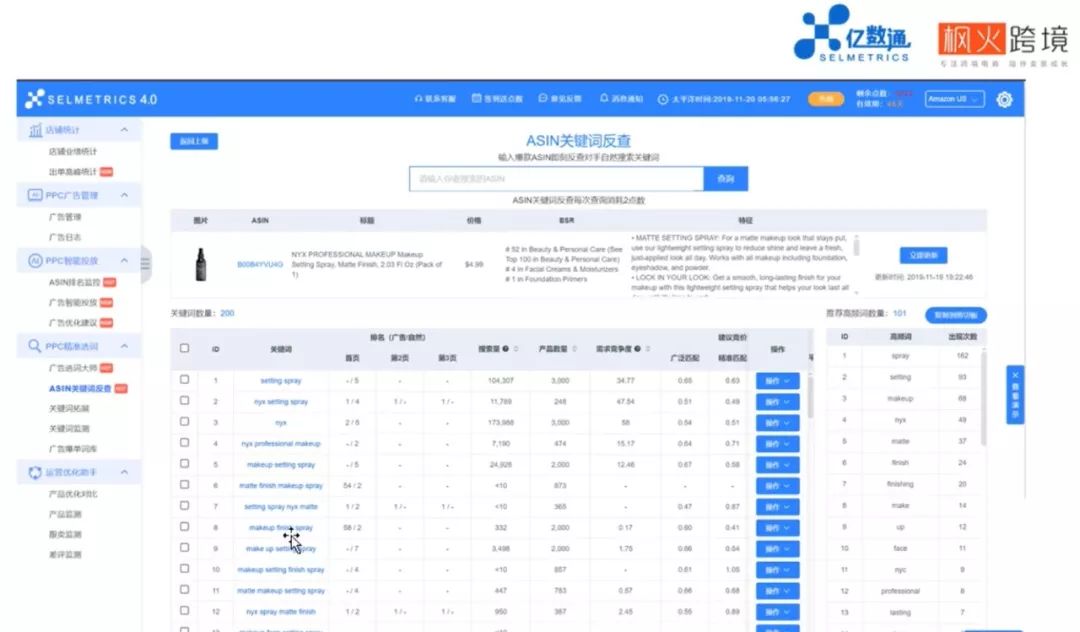Click the 消息通知 bell icon
This screenshot has height=632, width=1080.
pyautogui.click(x=604, y=99)
